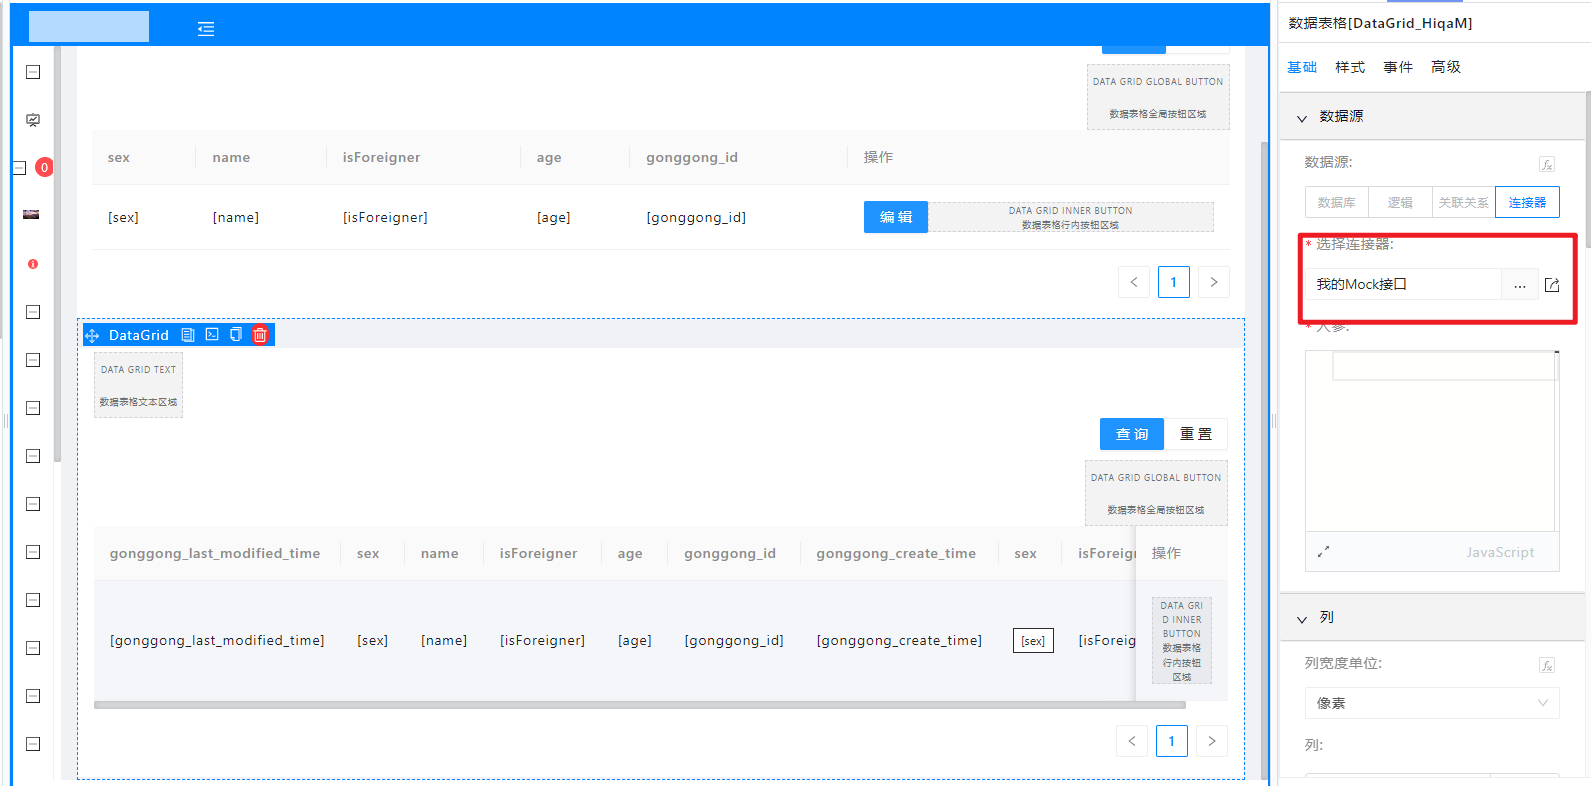This screenshot has width=1591, height=786.
Task: Delete the selected DataGrid with trash icon
Action: 260,335
